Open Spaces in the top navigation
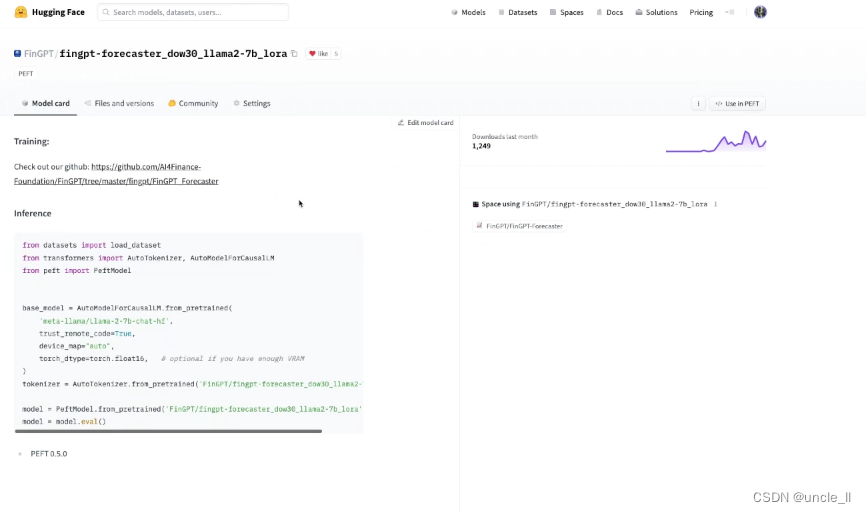This screenshot has height=513, width=866. click(x=567, y=12)
